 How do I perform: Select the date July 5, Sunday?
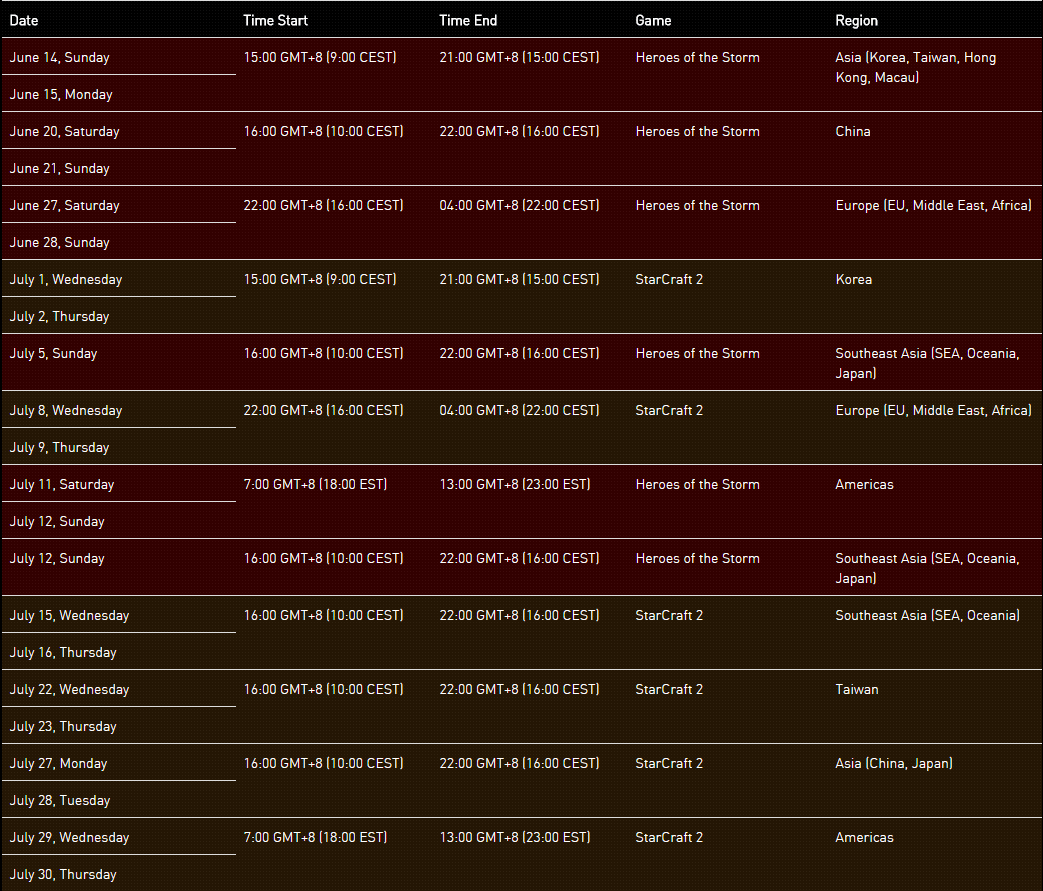53,353
